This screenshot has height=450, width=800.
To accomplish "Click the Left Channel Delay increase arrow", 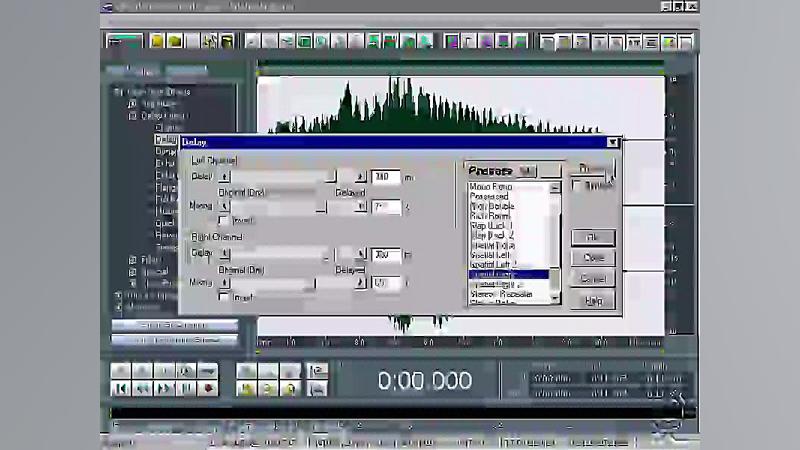I will [x=361, y=177].
